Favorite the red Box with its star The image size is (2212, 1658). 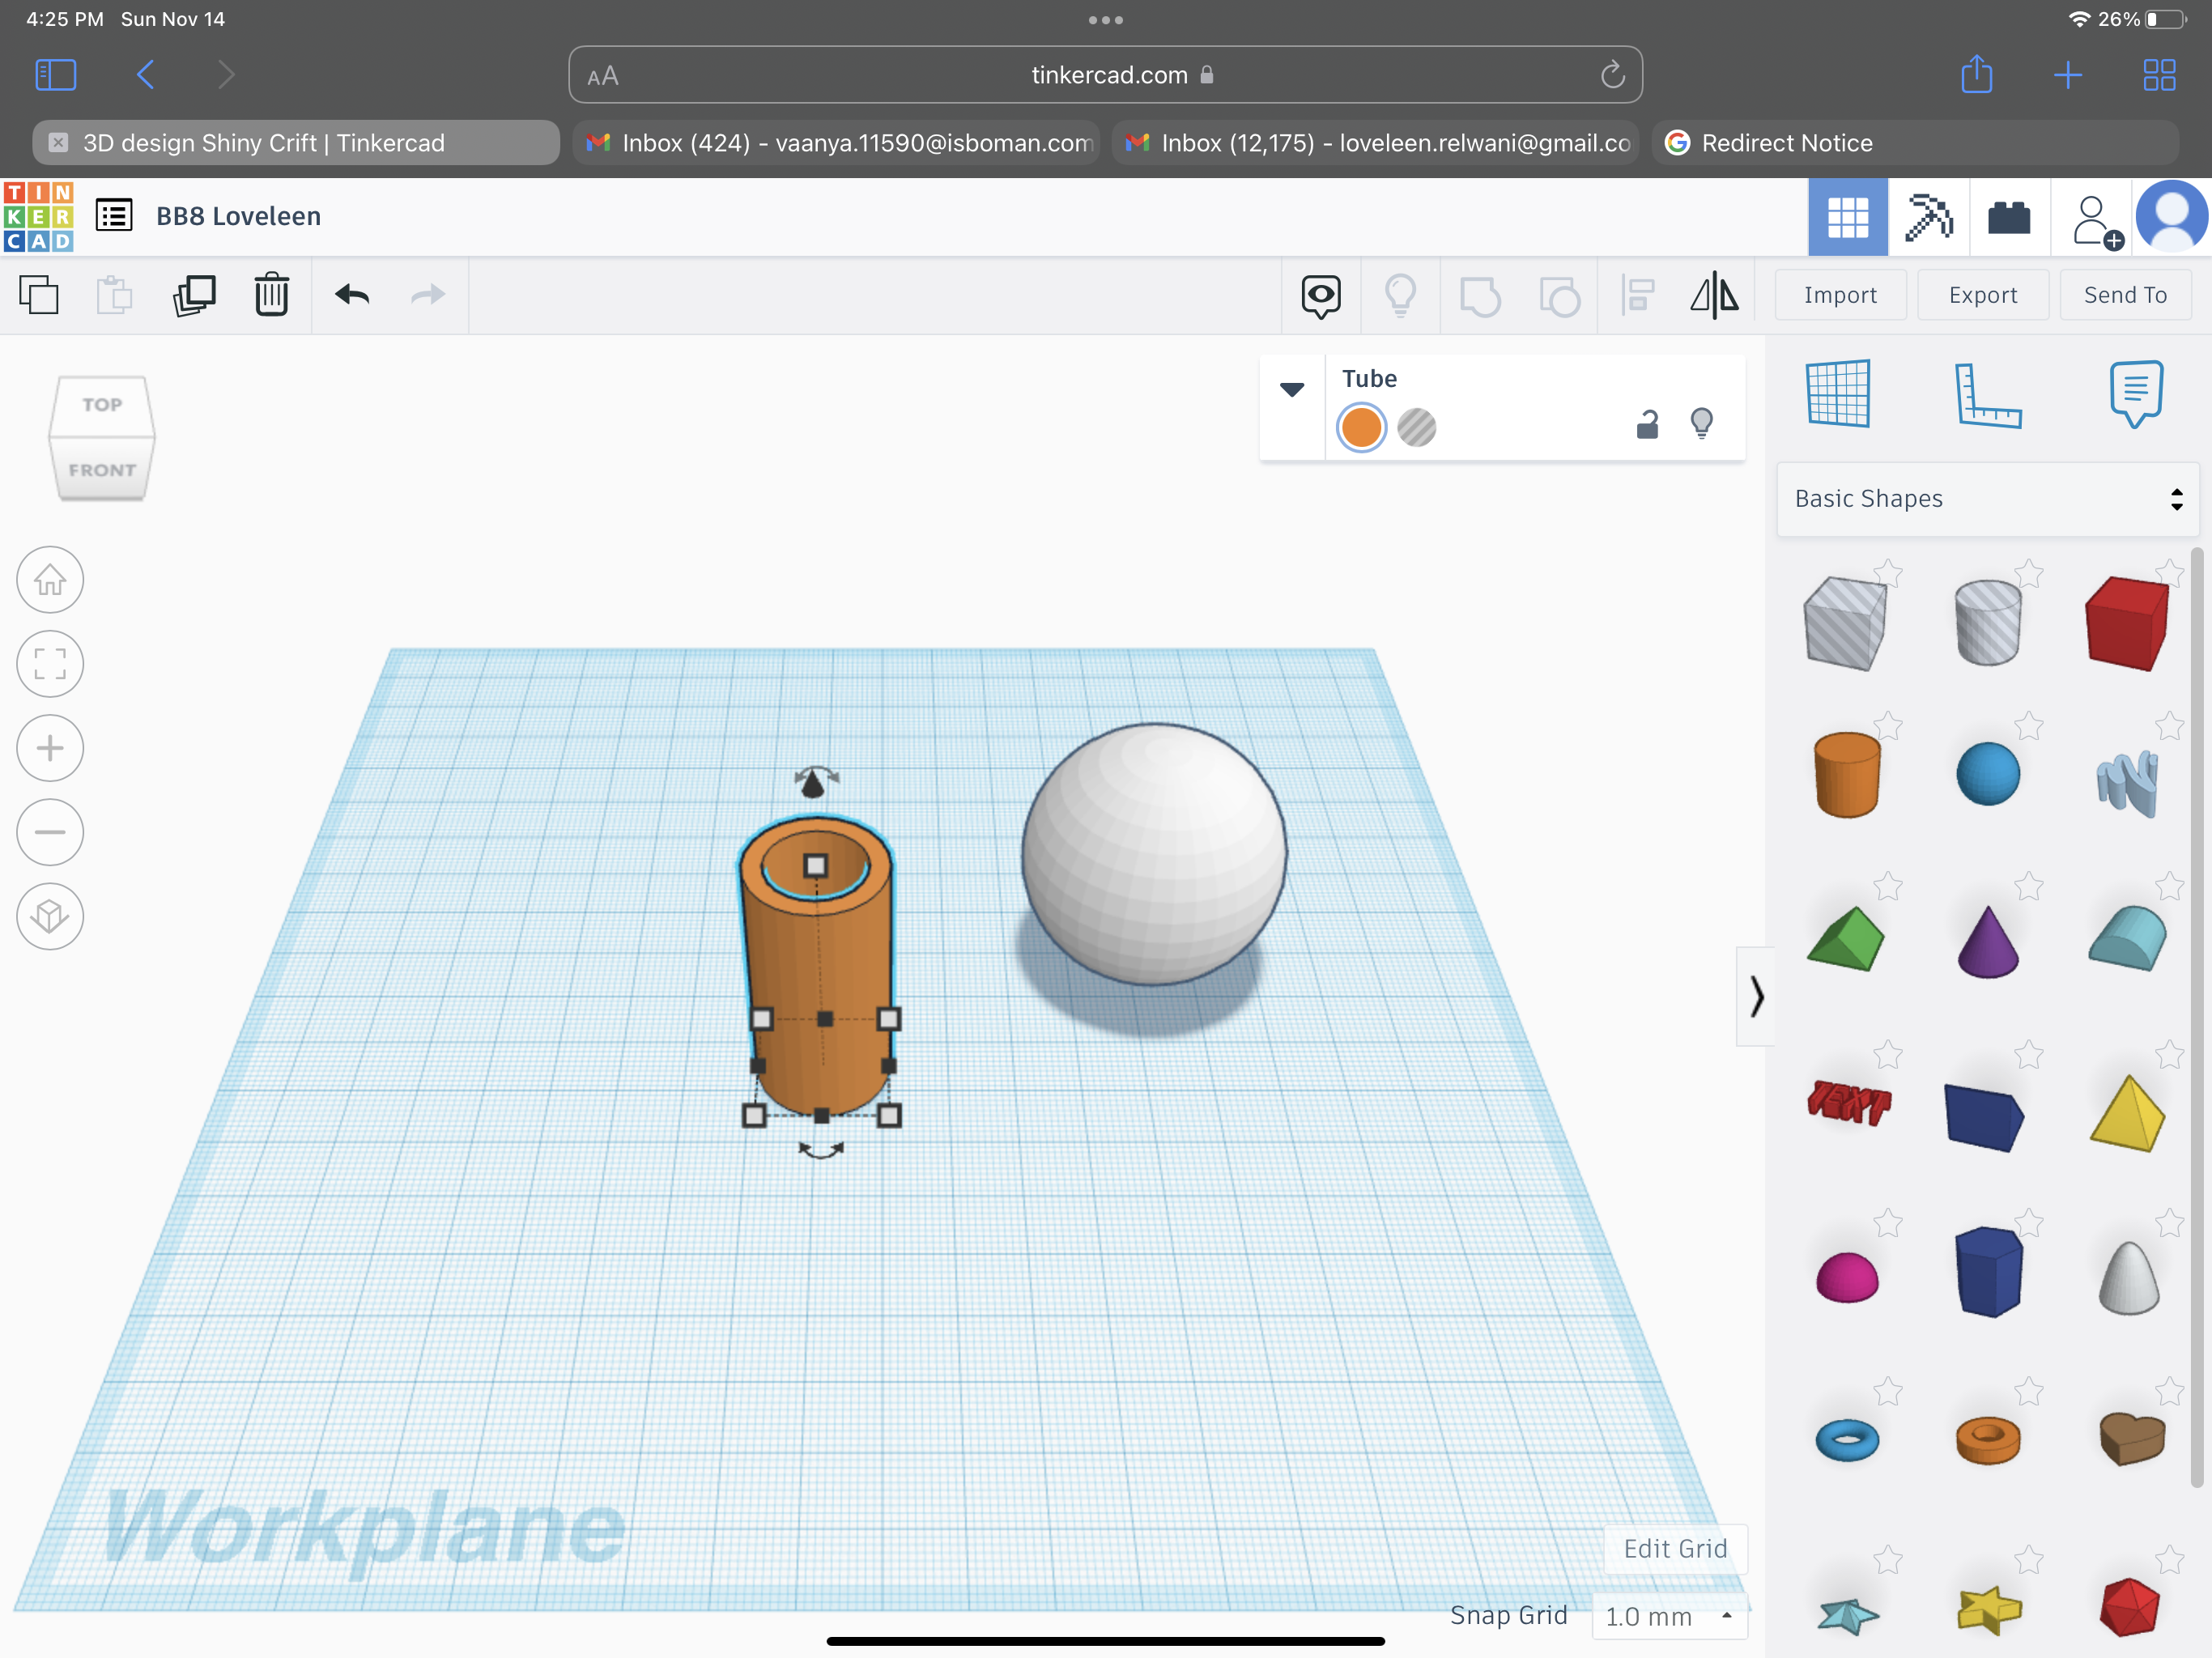tap(2169, 573)
